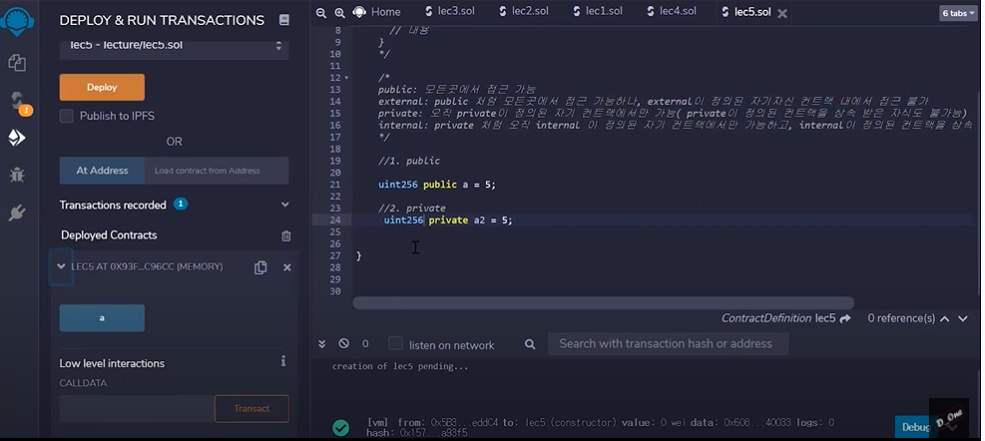Screen dimensions: 985x441
Task: Click the transactions recorded count badge
Action: click(x=181, y=204)
